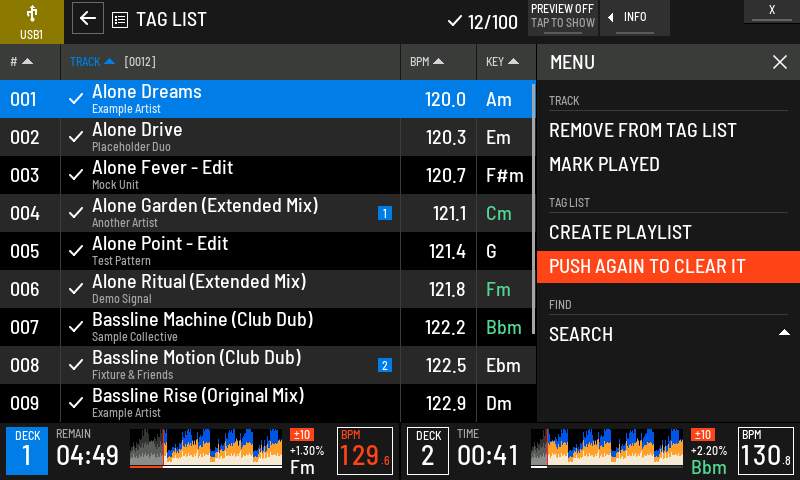The width and height of the screenshot is (800, 480).
Task: Choose REMOVE FROM TAG LIST
Action: coord(668,131)
